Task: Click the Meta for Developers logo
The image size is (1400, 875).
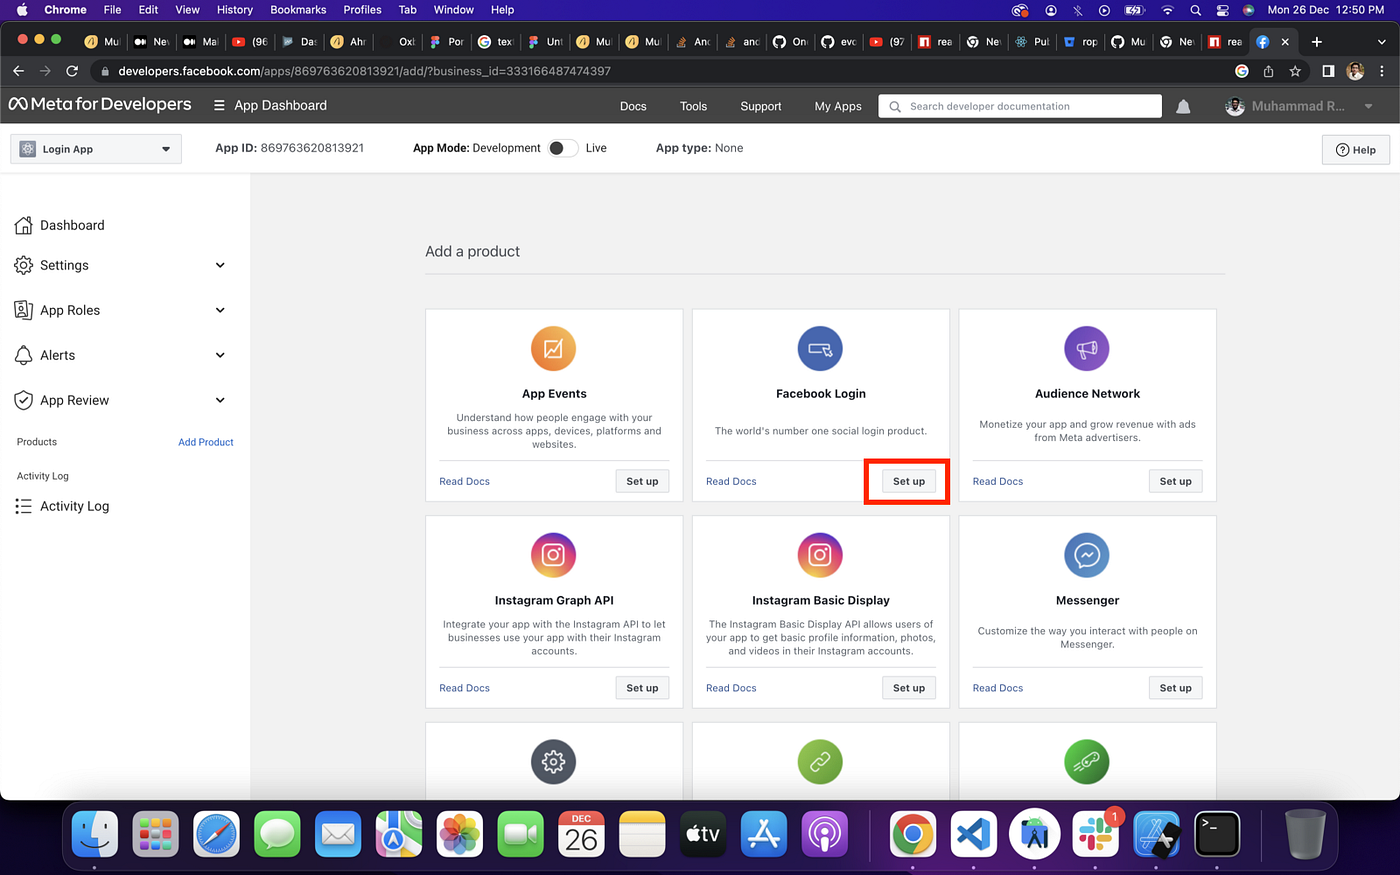Action: 100,104
